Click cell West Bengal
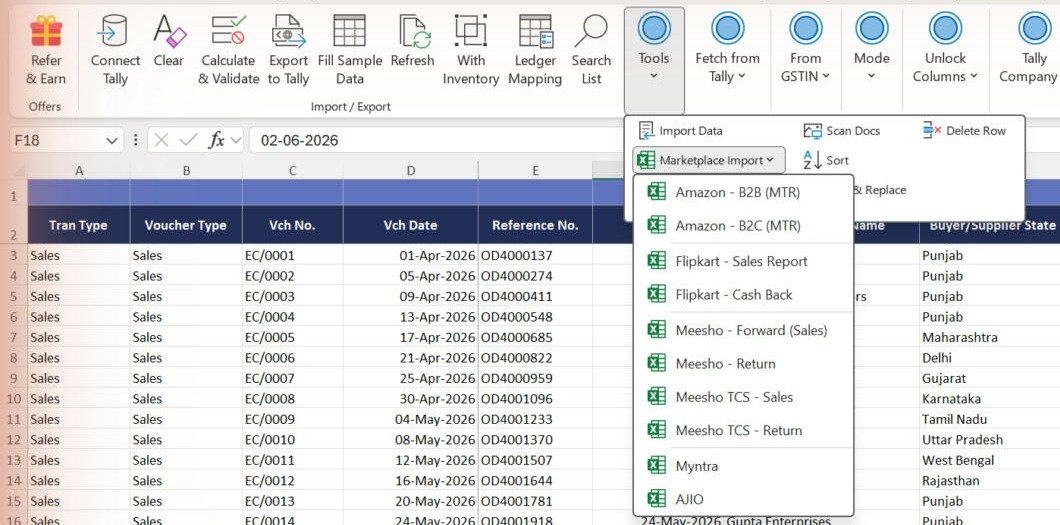The height and width of the screenshot is (525, 1060). point(990,460)
